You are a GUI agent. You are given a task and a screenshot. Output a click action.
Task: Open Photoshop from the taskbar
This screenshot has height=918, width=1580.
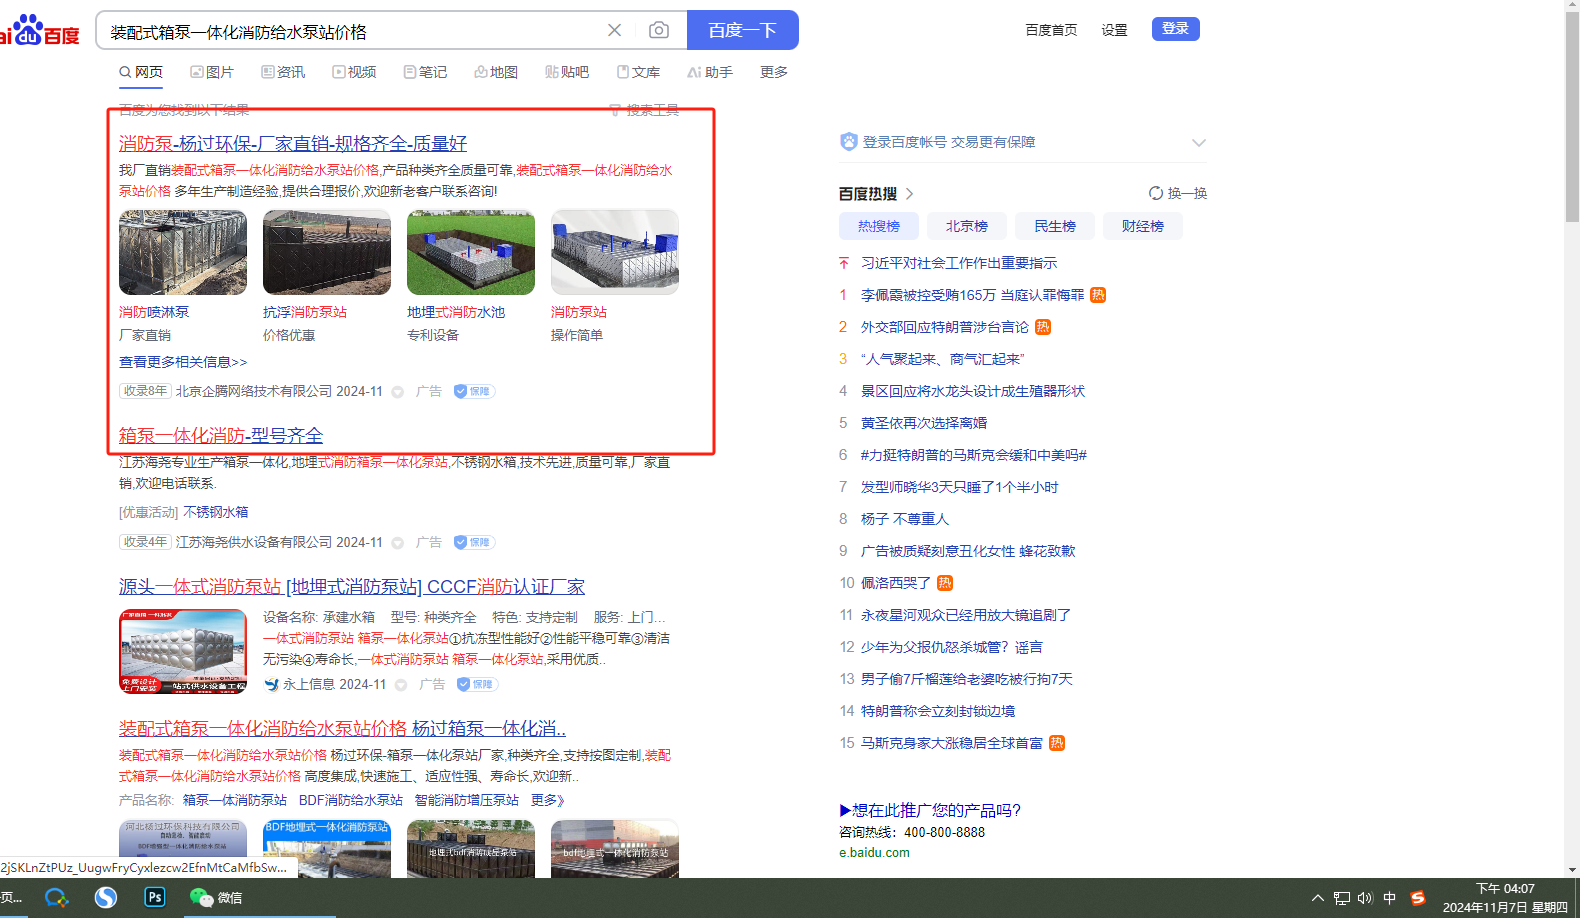click(155, 897)
